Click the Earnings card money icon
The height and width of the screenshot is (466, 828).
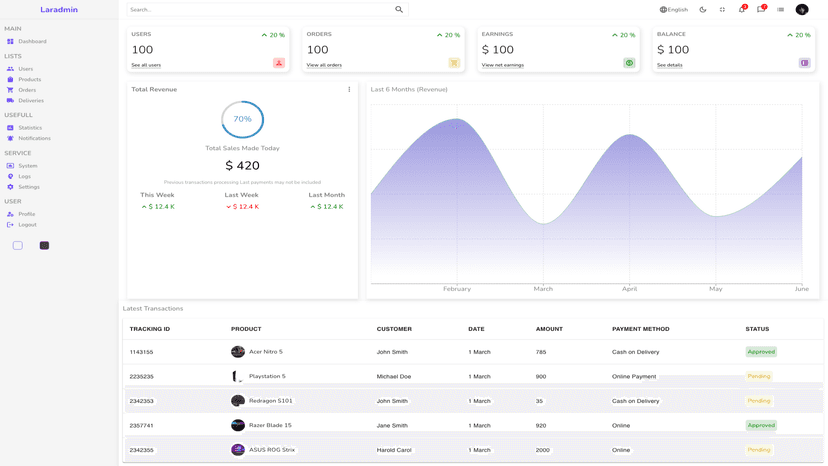629,63
